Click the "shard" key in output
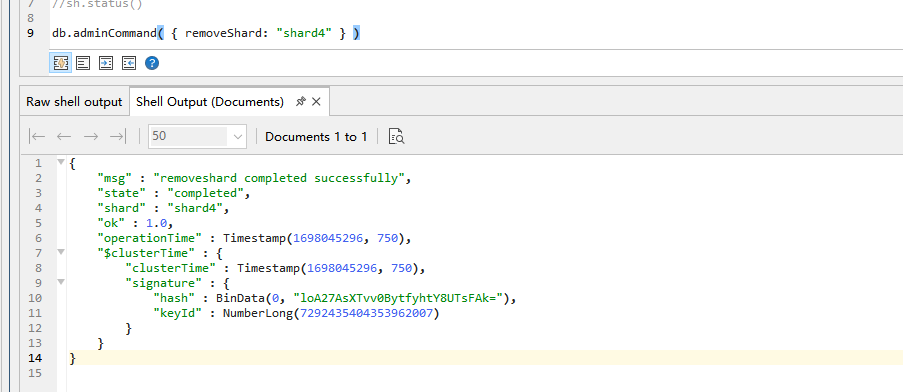This screenshot has height=392, width=903. coord(122,208)
